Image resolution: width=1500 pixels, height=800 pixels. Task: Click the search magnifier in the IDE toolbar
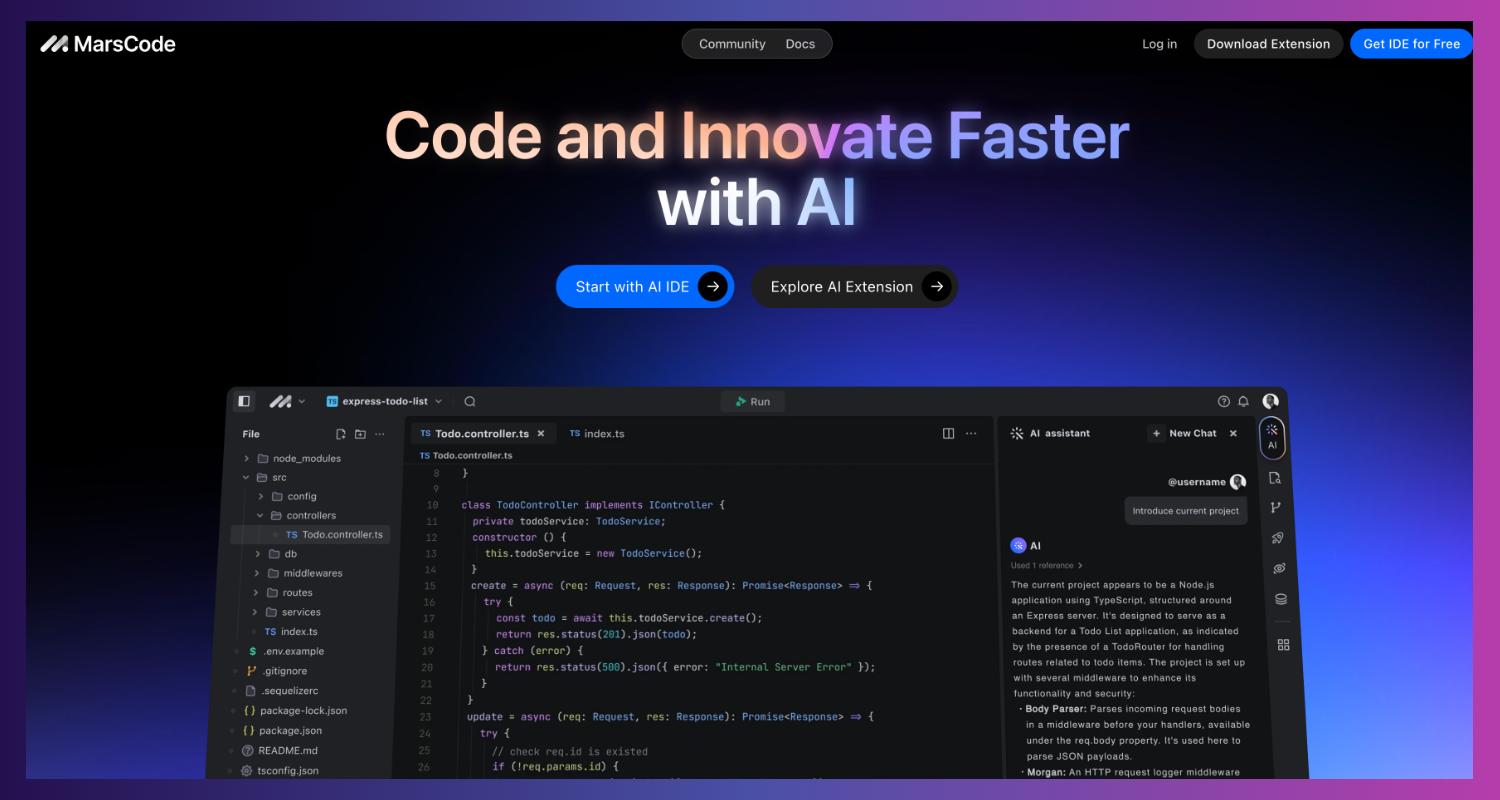[469, 400]
